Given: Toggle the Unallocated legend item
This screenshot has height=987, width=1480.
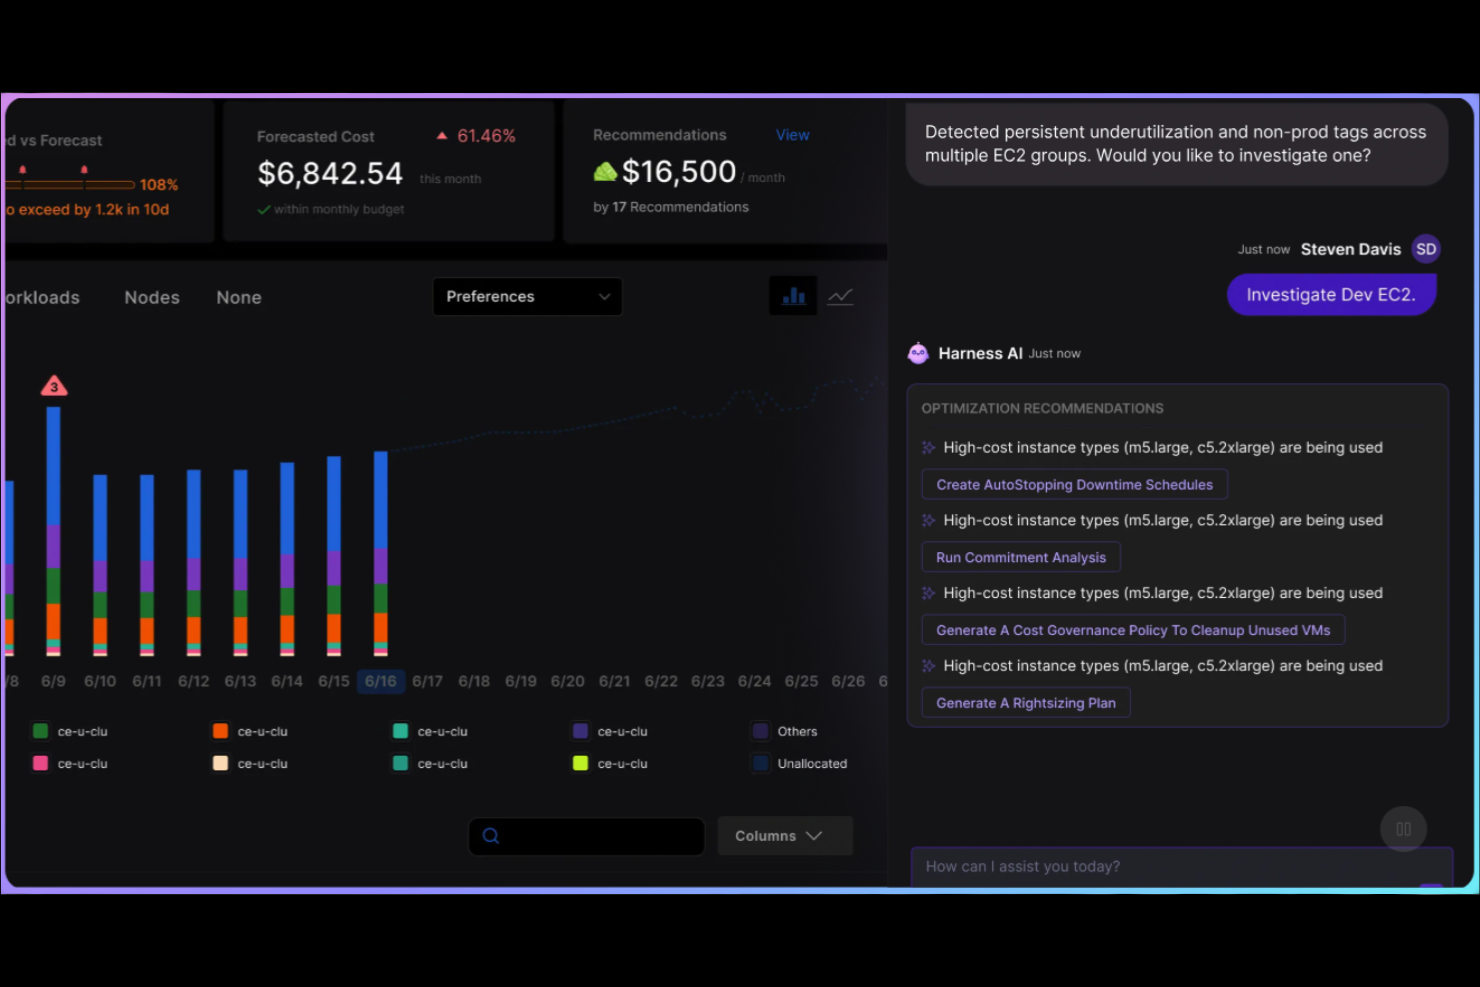Looking at the screenshot, I should [x=760, y=763].
